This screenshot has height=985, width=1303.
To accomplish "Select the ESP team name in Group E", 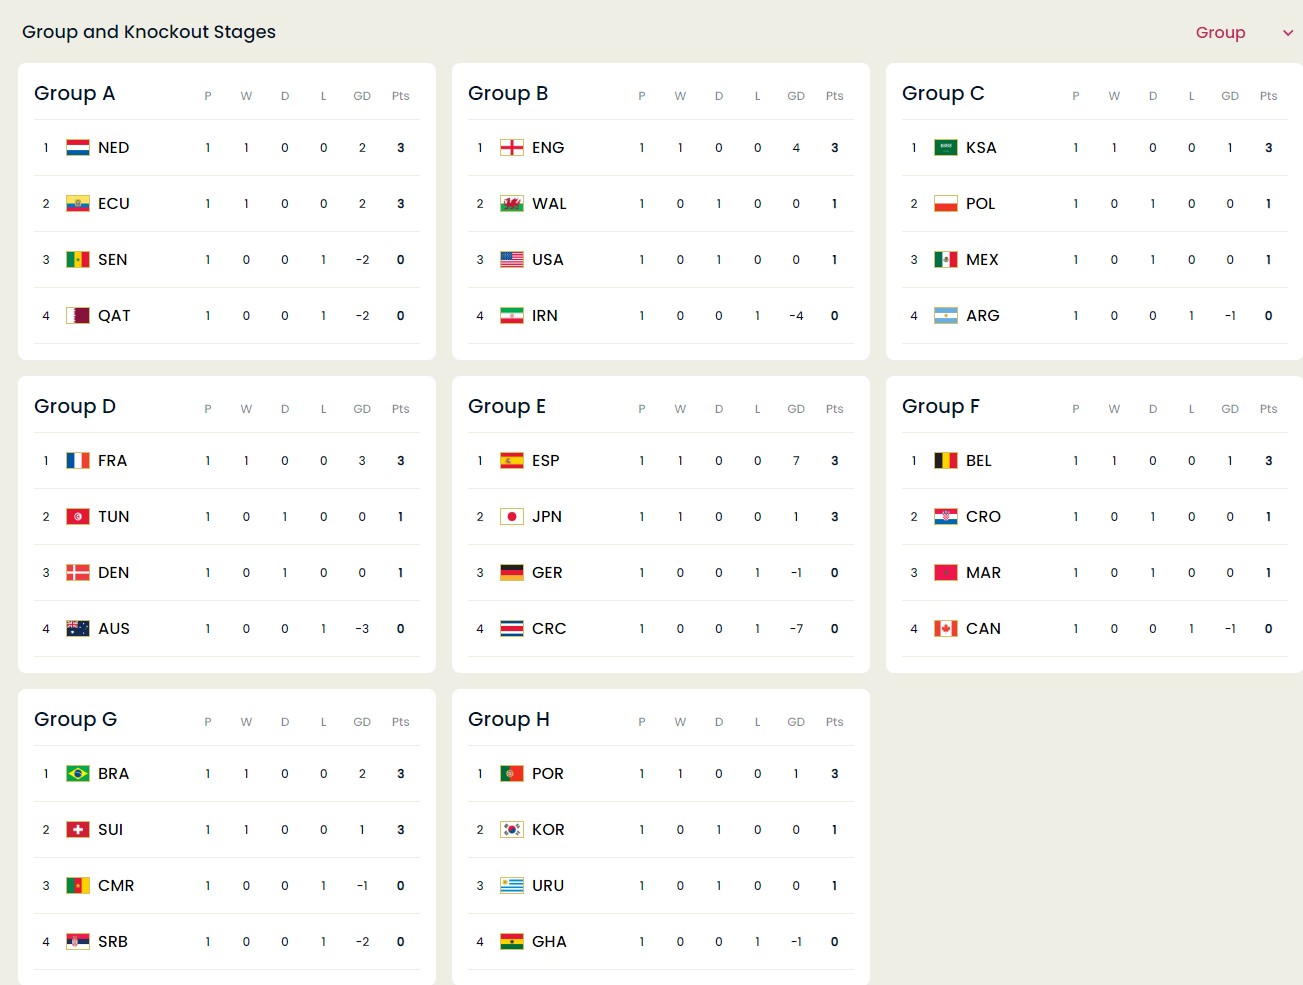I will click(546, 461).
